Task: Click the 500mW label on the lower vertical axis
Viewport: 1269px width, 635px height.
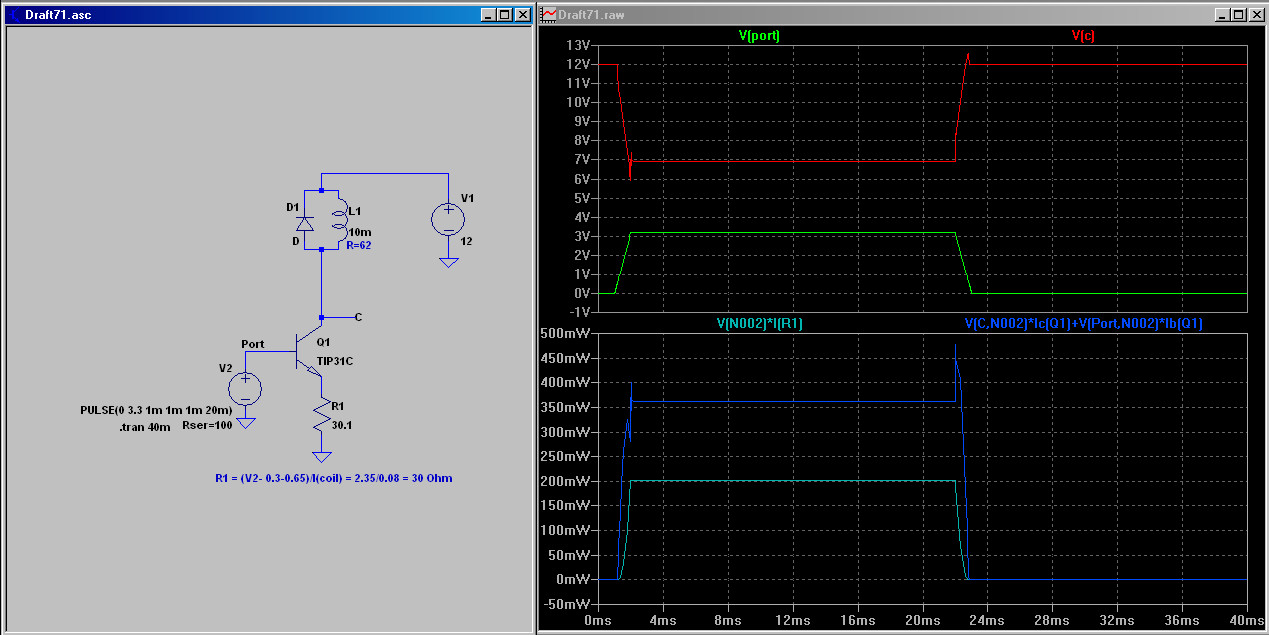Action: (x=566, y=333)
